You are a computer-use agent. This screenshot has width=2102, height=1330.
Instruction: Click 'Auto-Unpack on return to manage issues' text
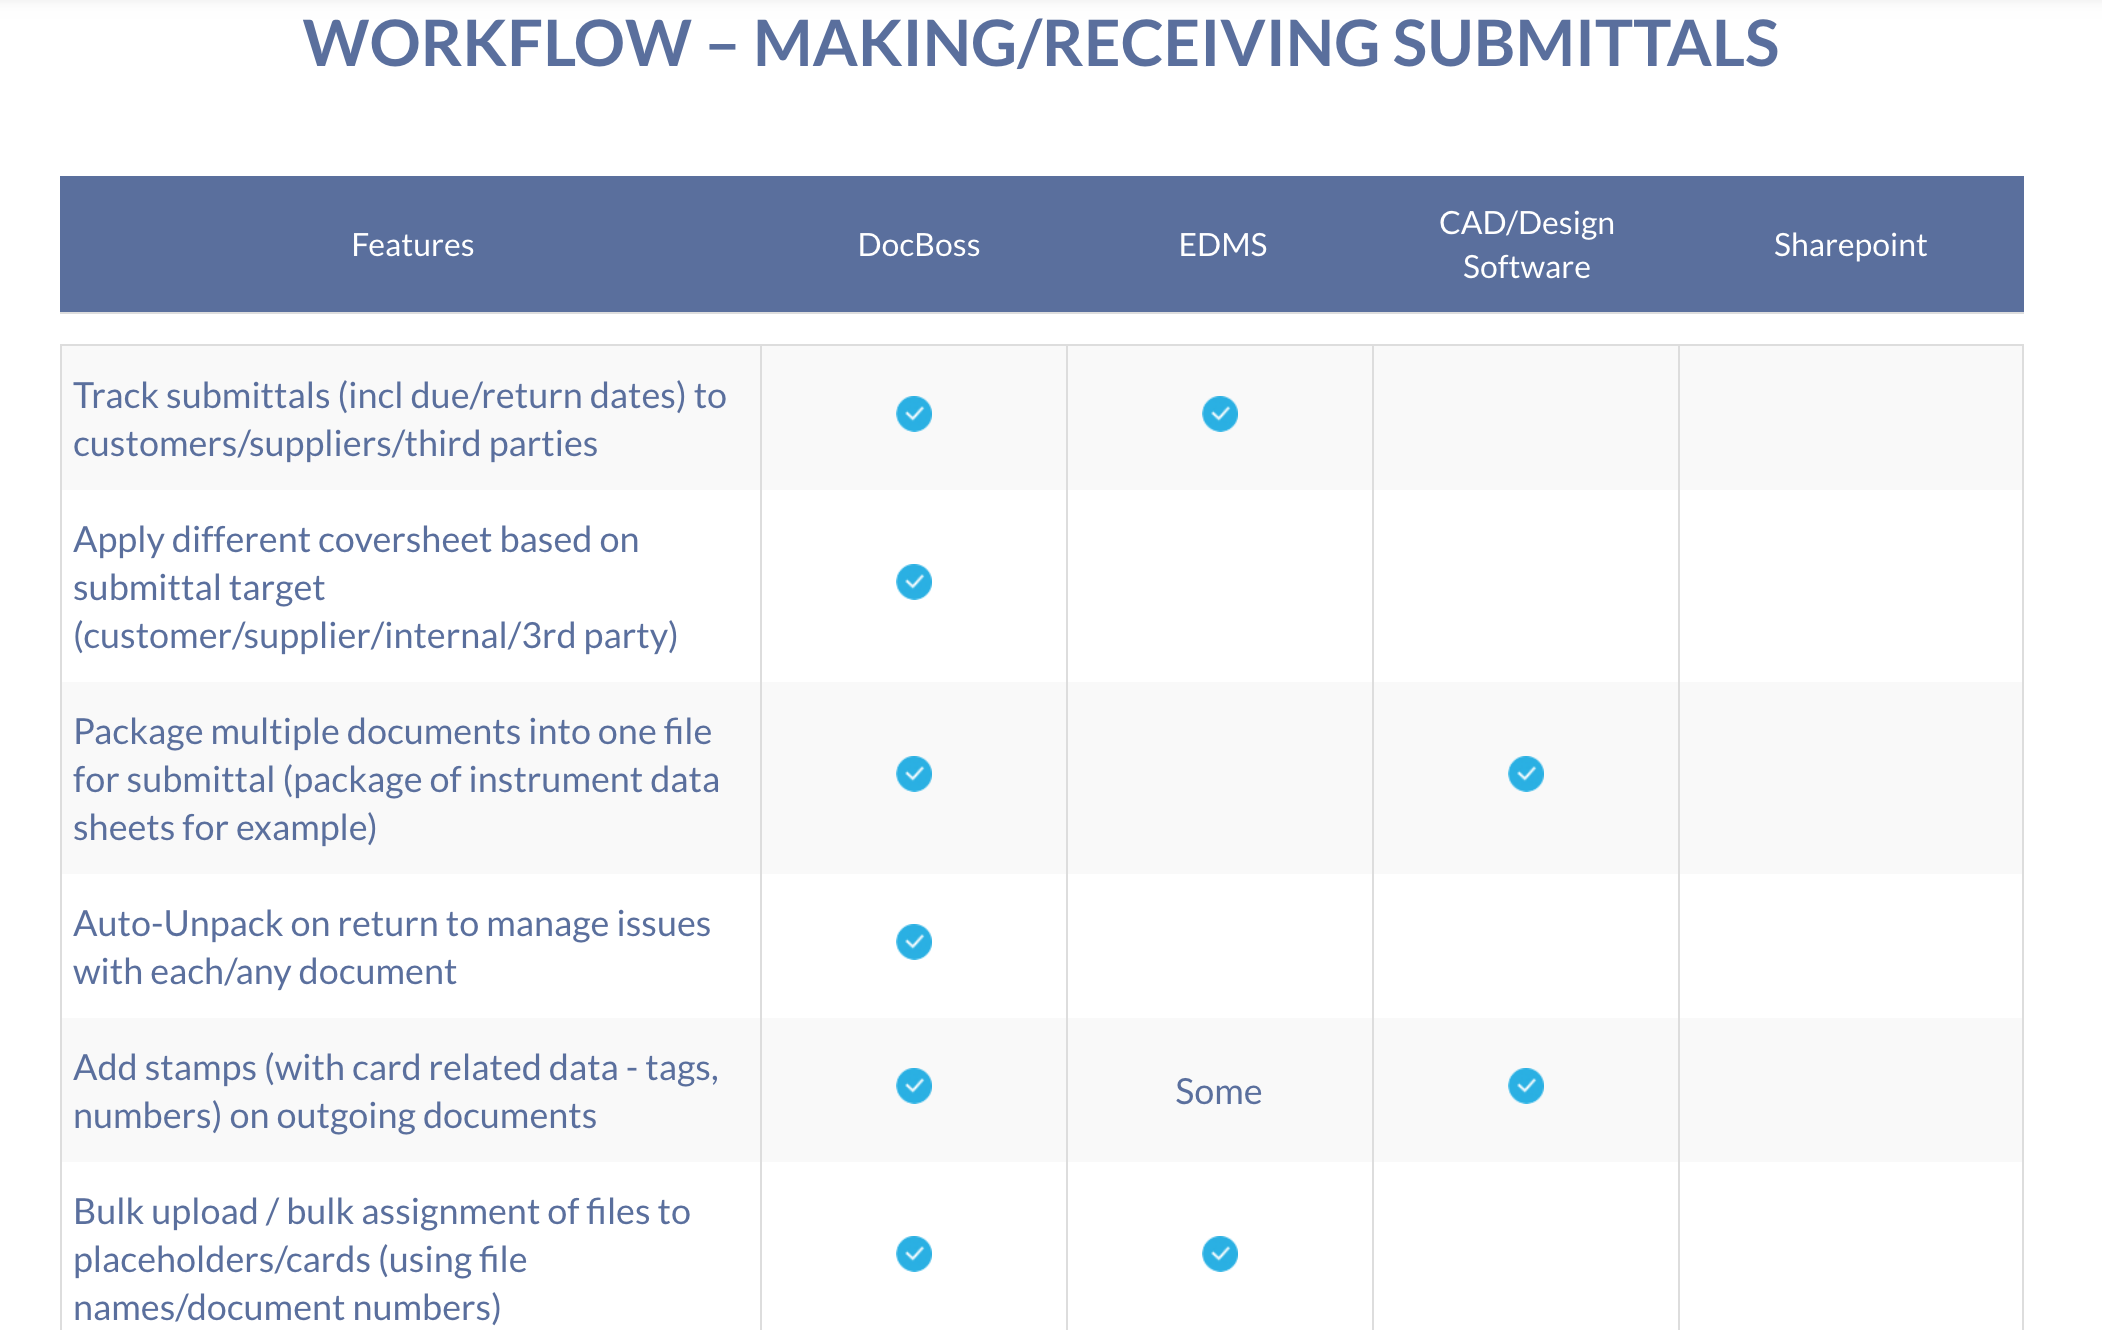coord(392,924)
